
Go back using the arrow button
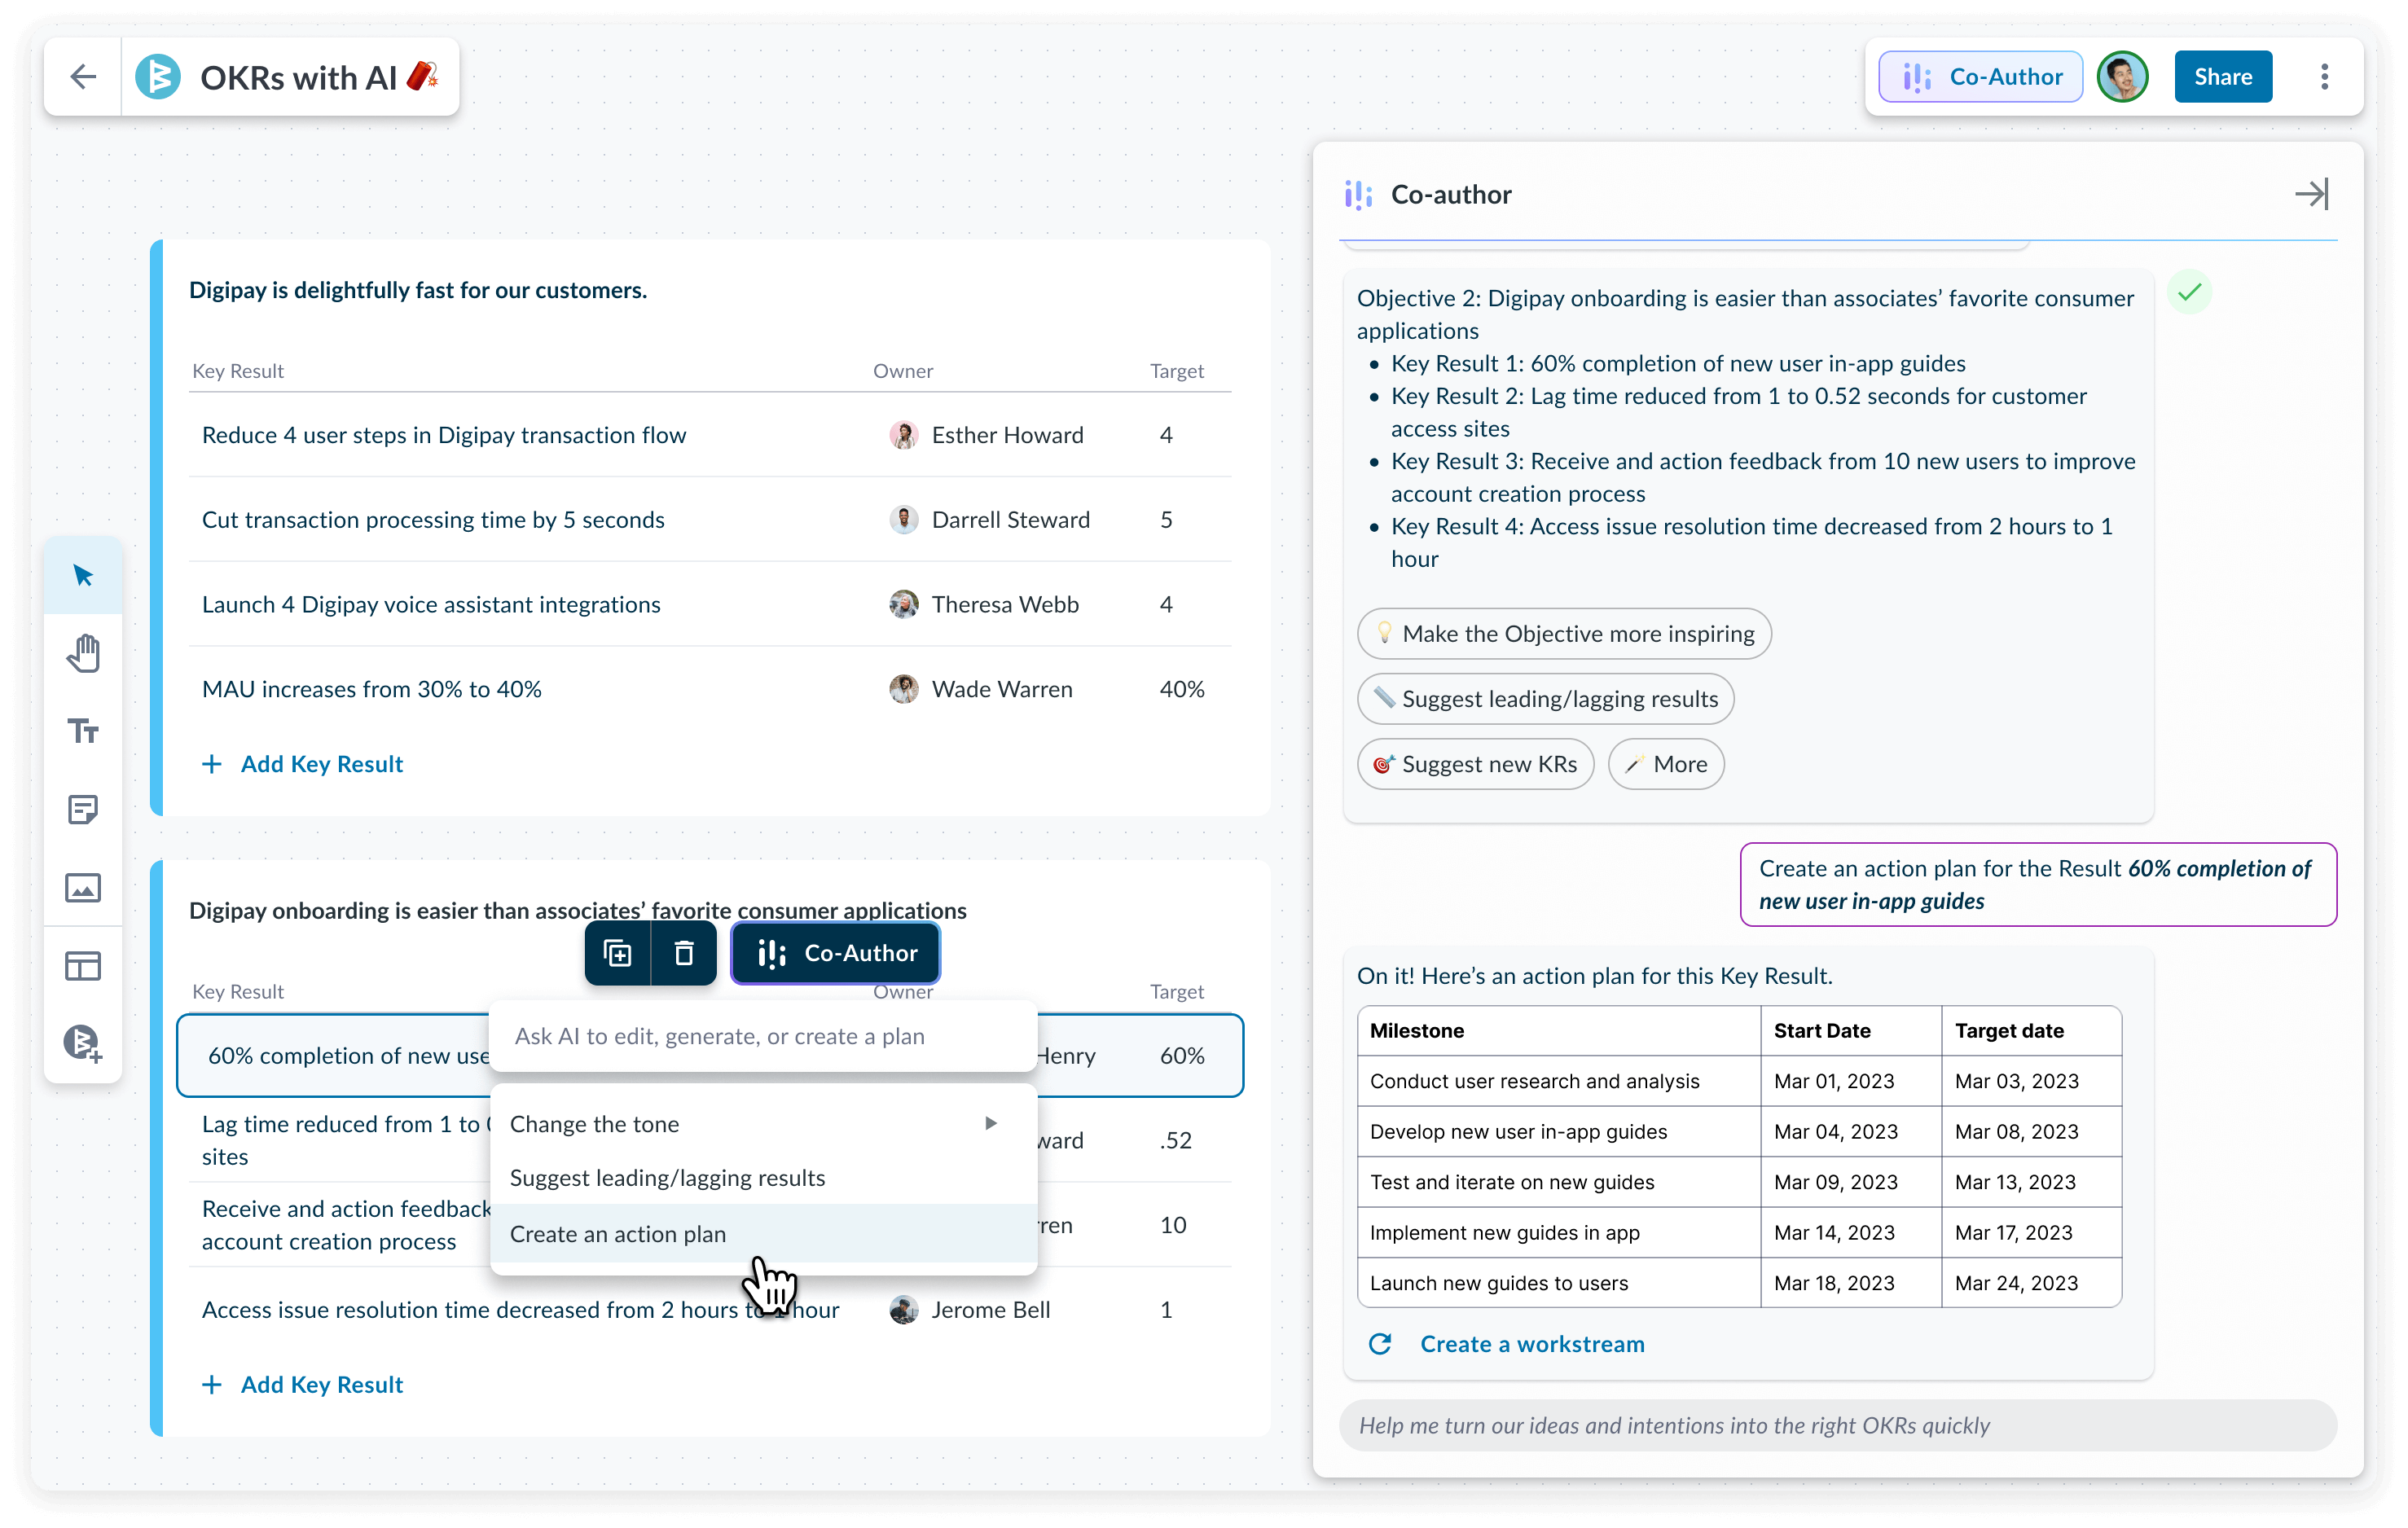point(83,77)
